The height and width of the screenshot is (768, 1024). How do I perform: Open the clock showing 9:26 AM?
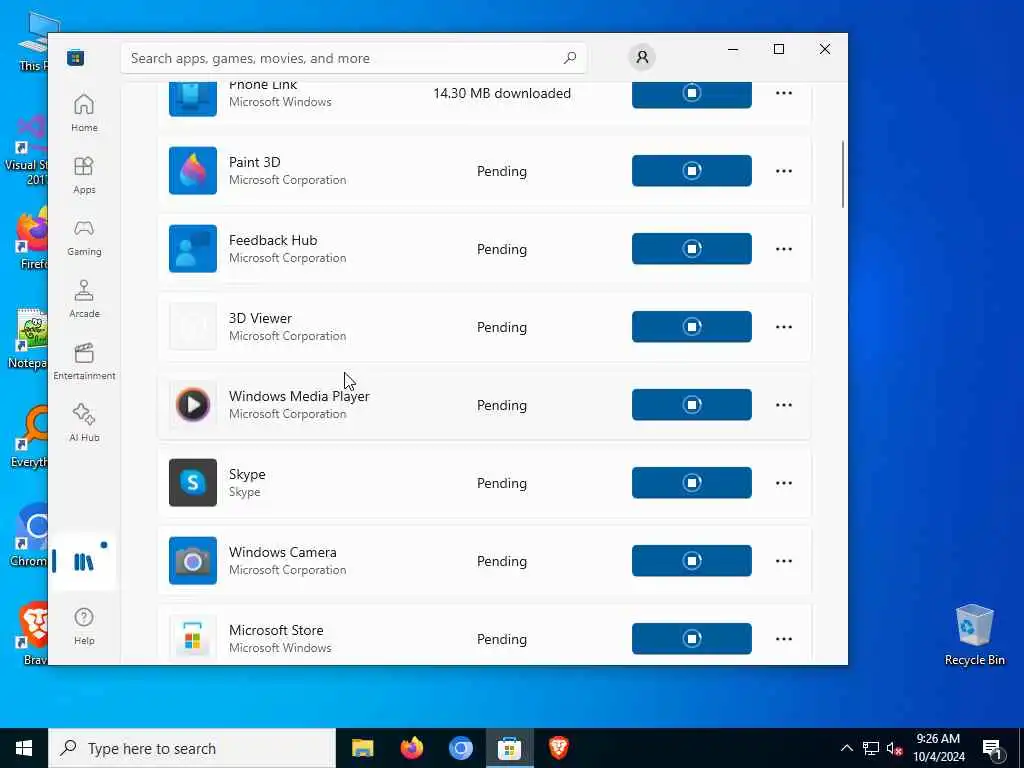pyautogui.click(x=938, y=748)
